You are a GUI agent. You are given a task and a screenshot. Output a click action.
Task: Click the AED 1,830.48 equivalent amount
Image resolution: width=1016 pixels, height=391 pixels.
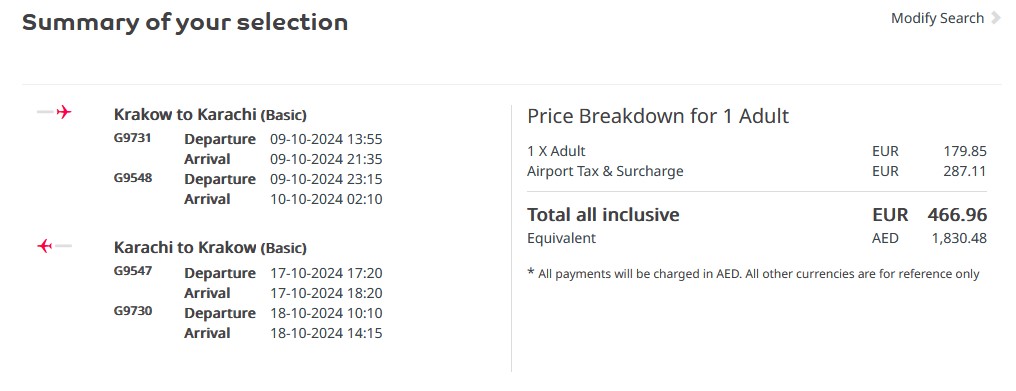(930, 239)
